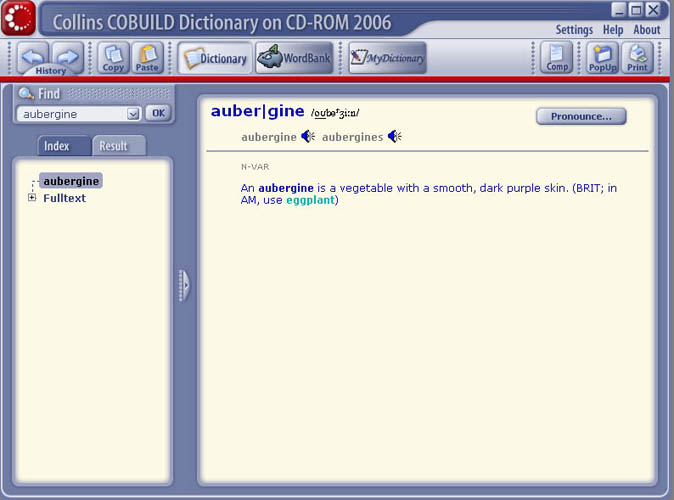Switch to Dictionary mode
Viewport: 674px width, 500px height.
215,58
